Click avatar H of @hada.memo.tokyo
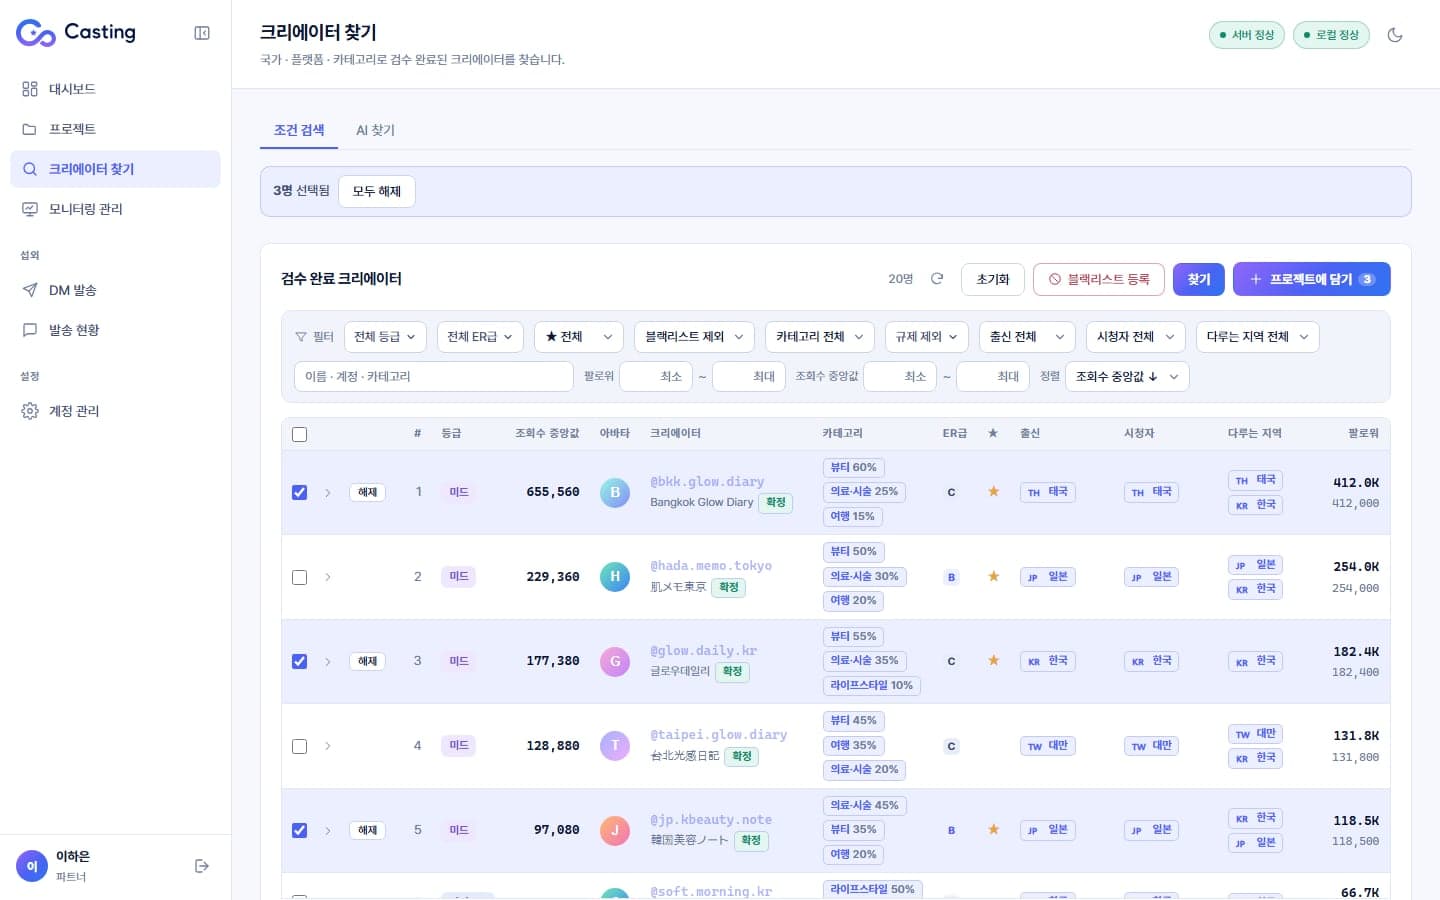The width and height of the screenshot is (1440, 900). click(615, 576)
